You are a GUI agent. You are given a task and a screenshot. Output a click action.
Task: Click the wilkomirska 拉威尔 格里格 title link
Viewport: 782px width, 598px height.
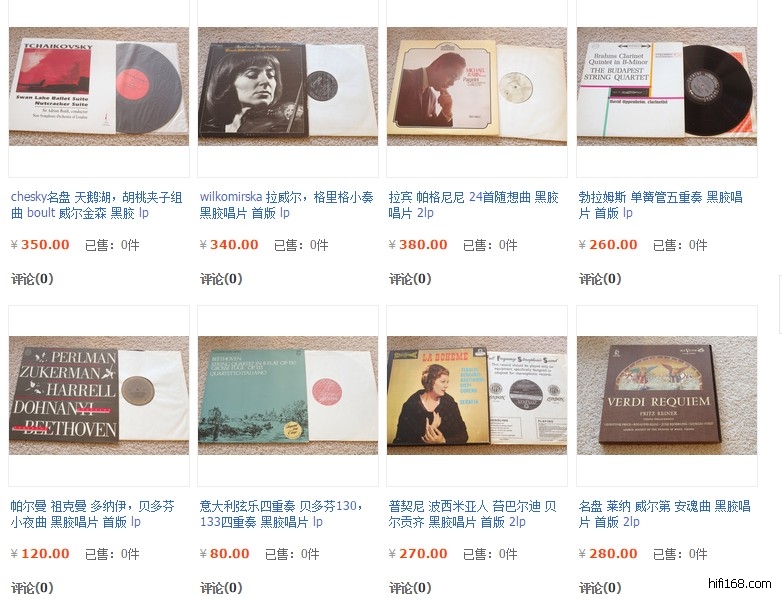(x=286, y=205)
